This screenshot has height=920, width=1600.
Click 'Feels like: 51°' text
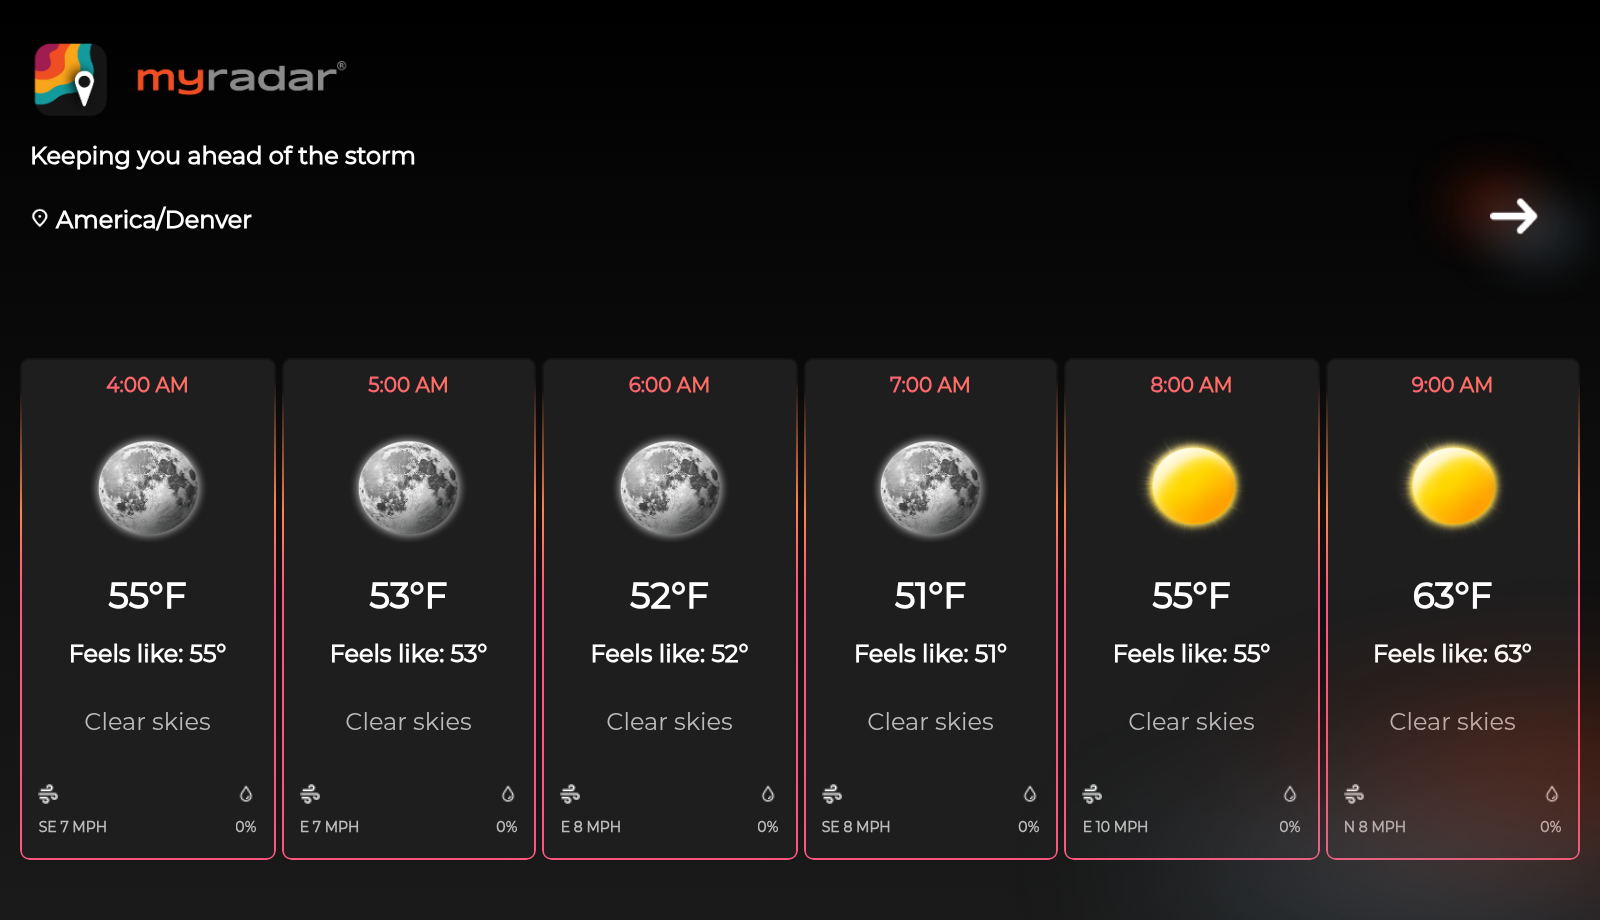pyautogui.click(x=931, y=654)
